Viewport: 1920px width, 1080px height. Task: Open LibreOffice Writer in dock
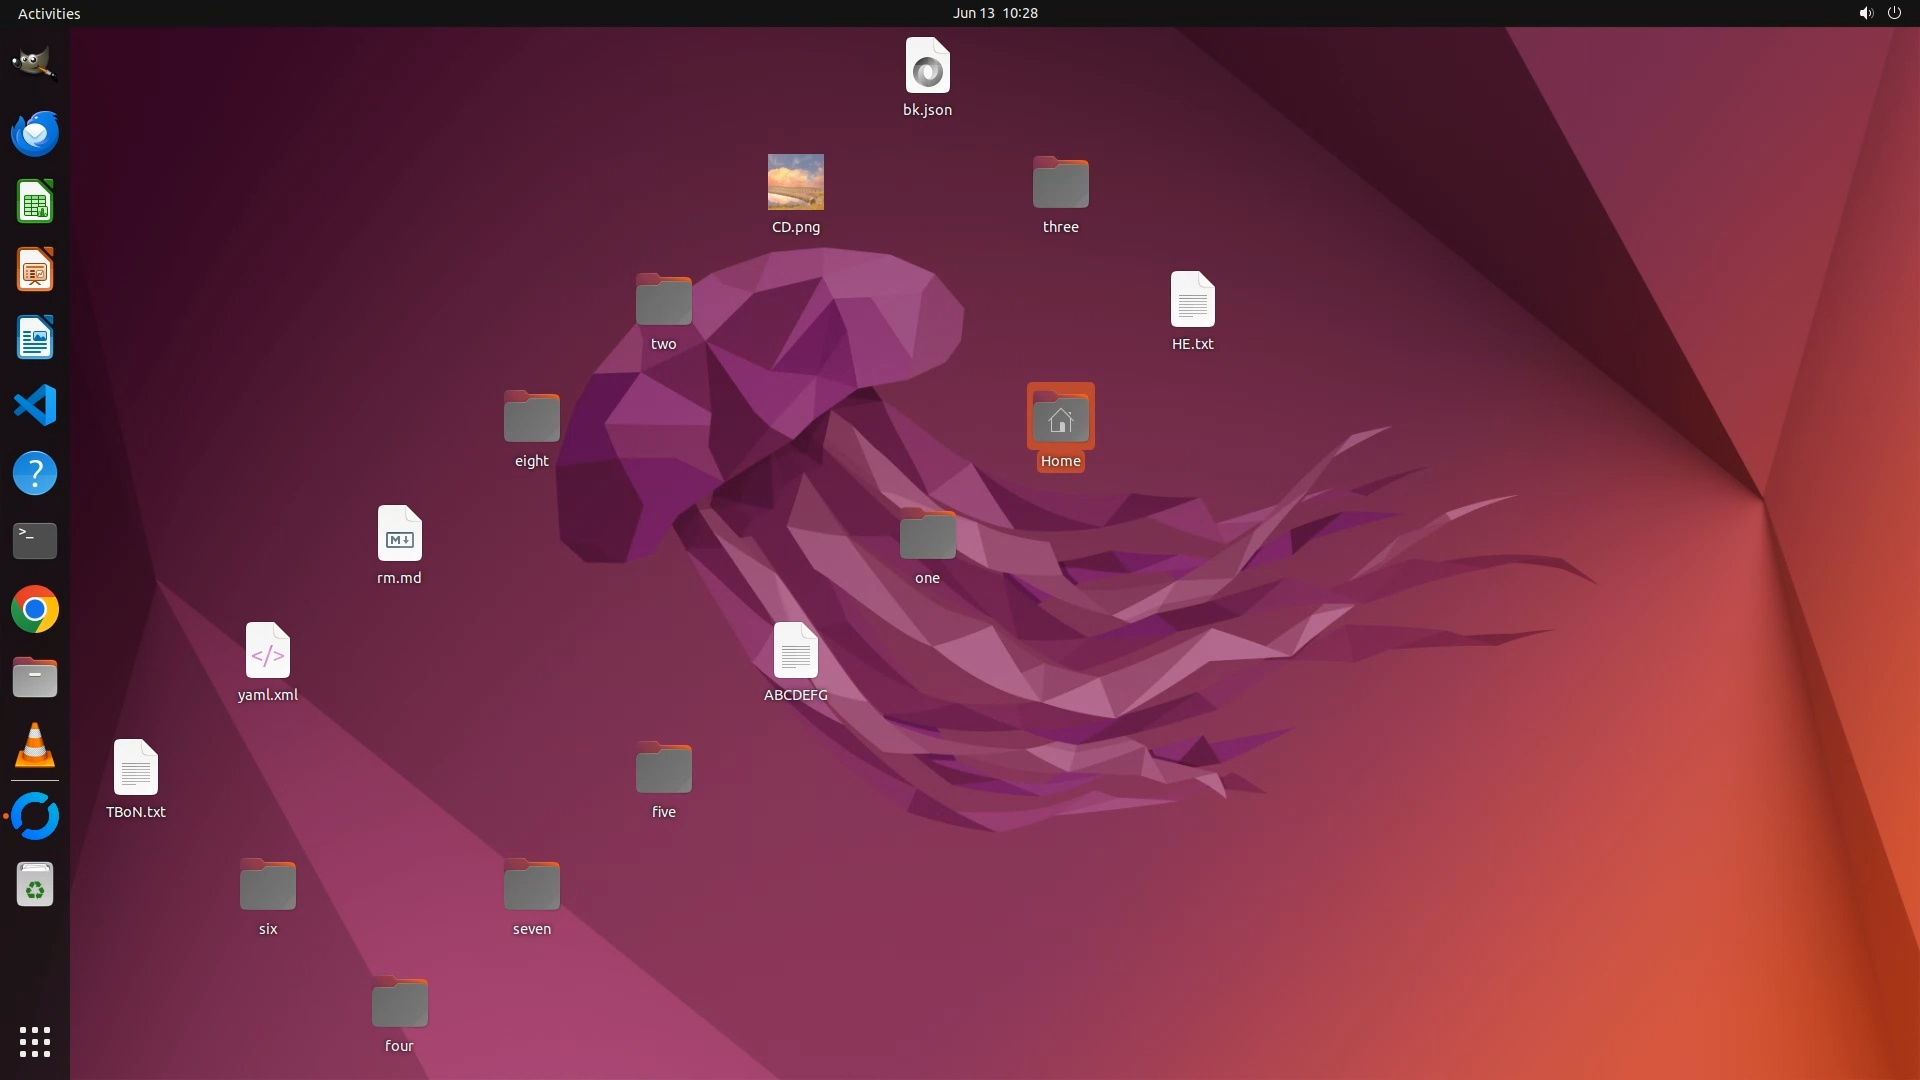35,338
